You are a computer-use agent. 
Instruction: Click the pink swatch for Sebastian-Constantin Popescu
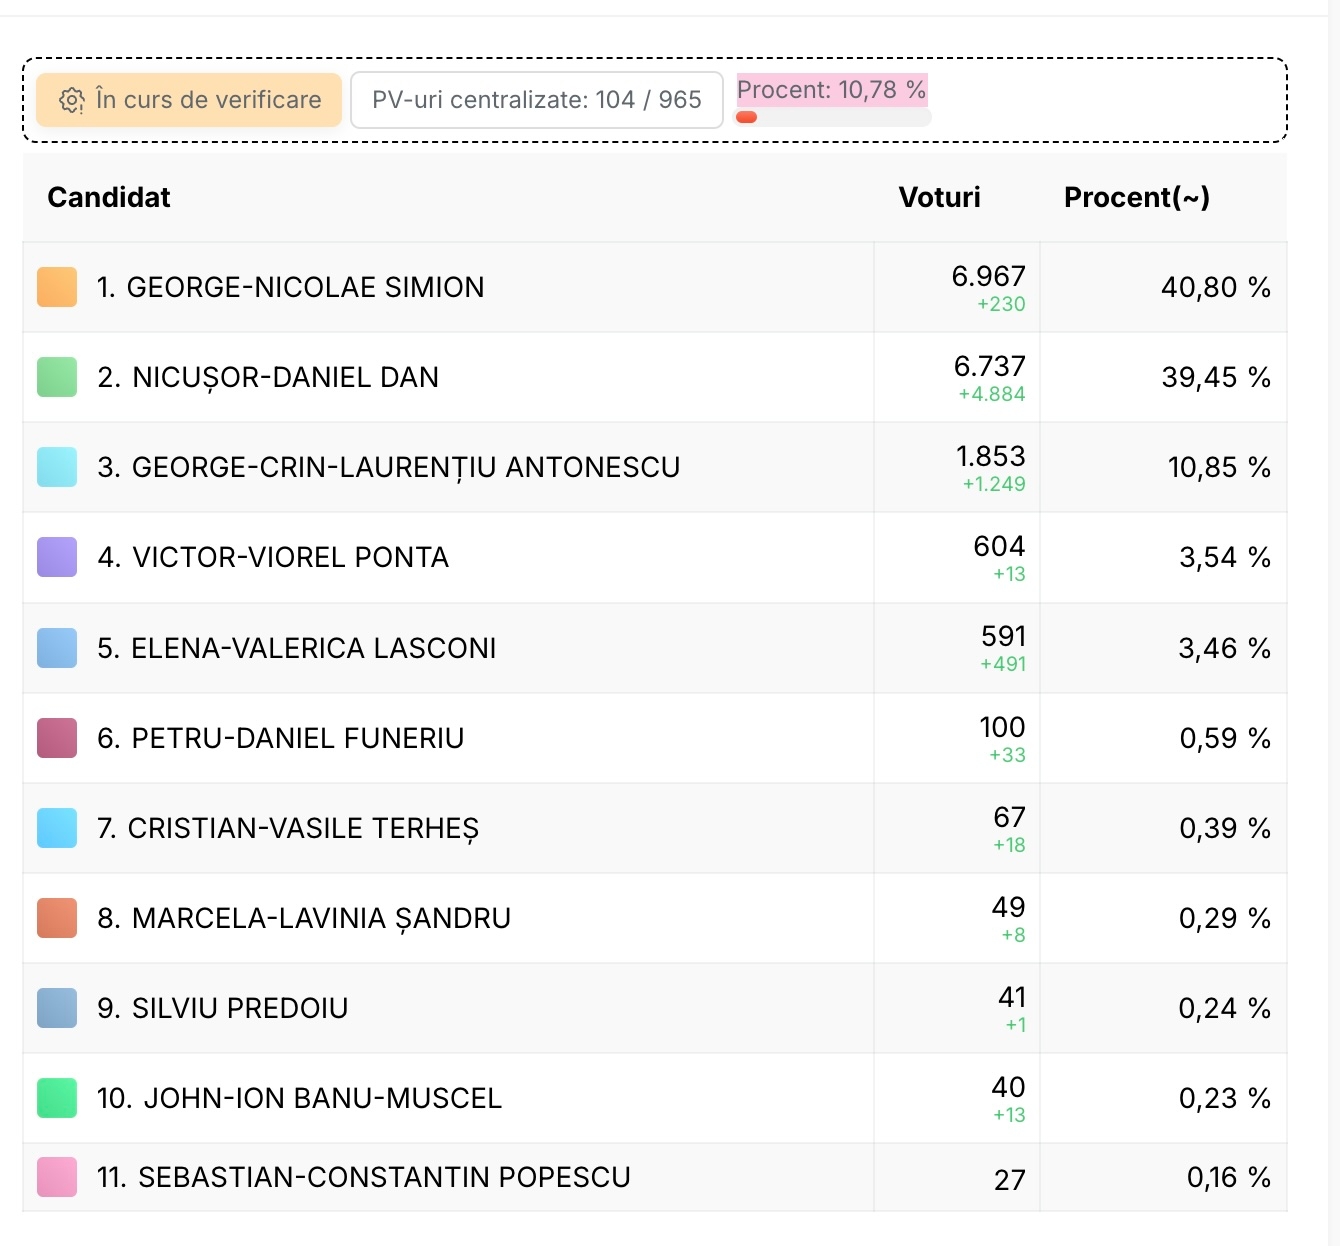(57, 1177)
